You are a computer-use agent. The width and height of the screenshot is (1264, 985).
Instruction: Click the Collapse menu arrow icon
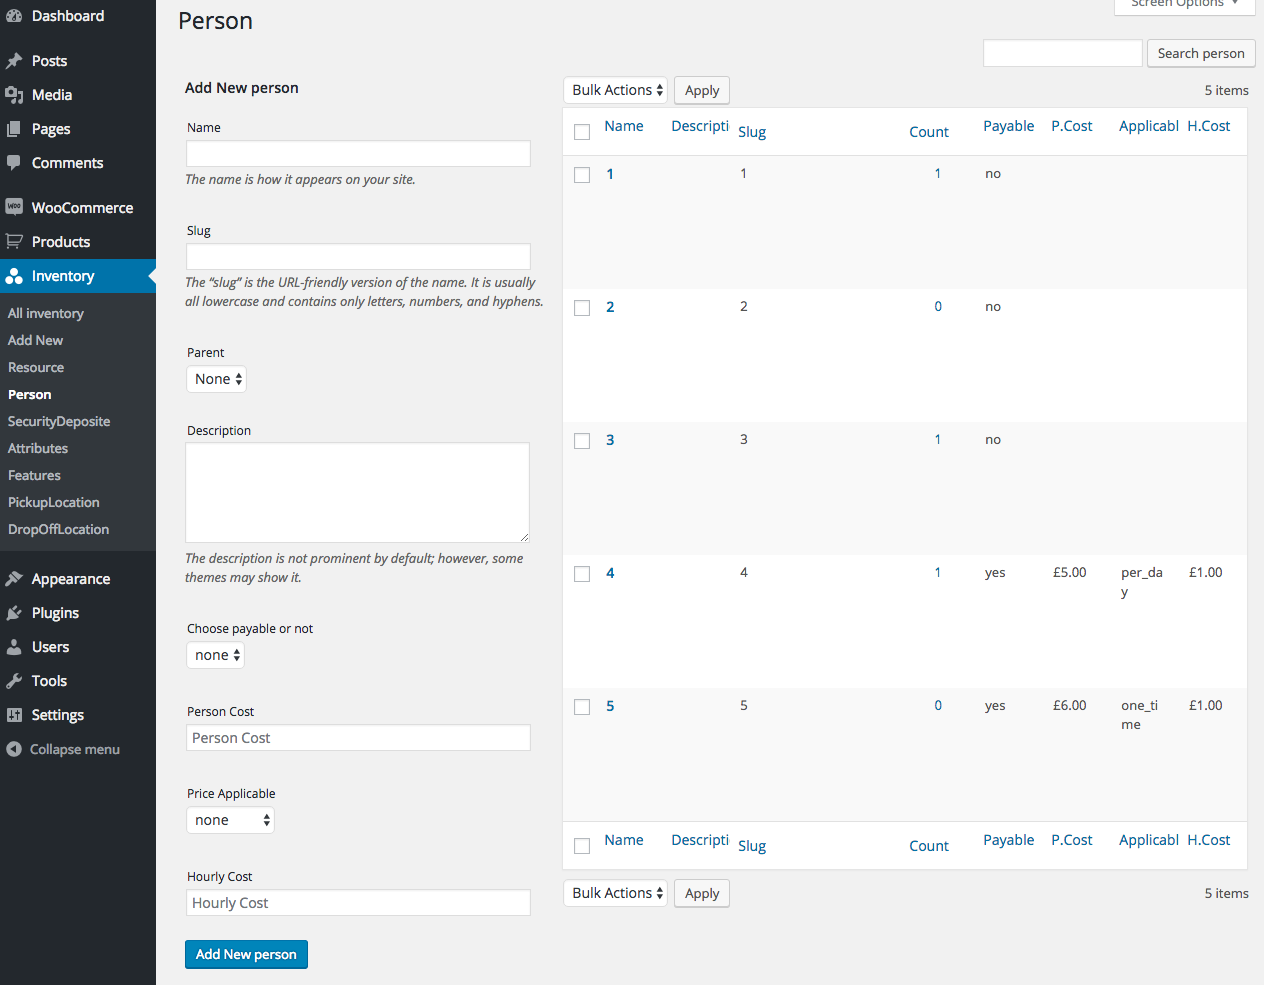(x=14, y=749)
